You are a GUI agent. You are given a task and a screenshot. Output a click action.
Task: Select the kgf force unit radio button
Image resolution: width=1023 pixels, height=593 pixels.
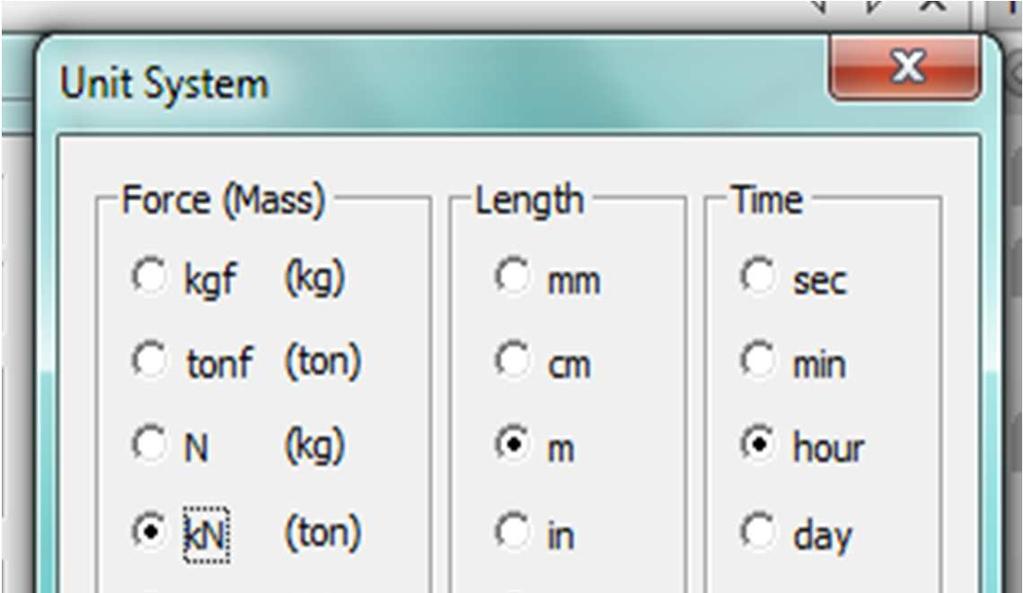pos(149,276)
